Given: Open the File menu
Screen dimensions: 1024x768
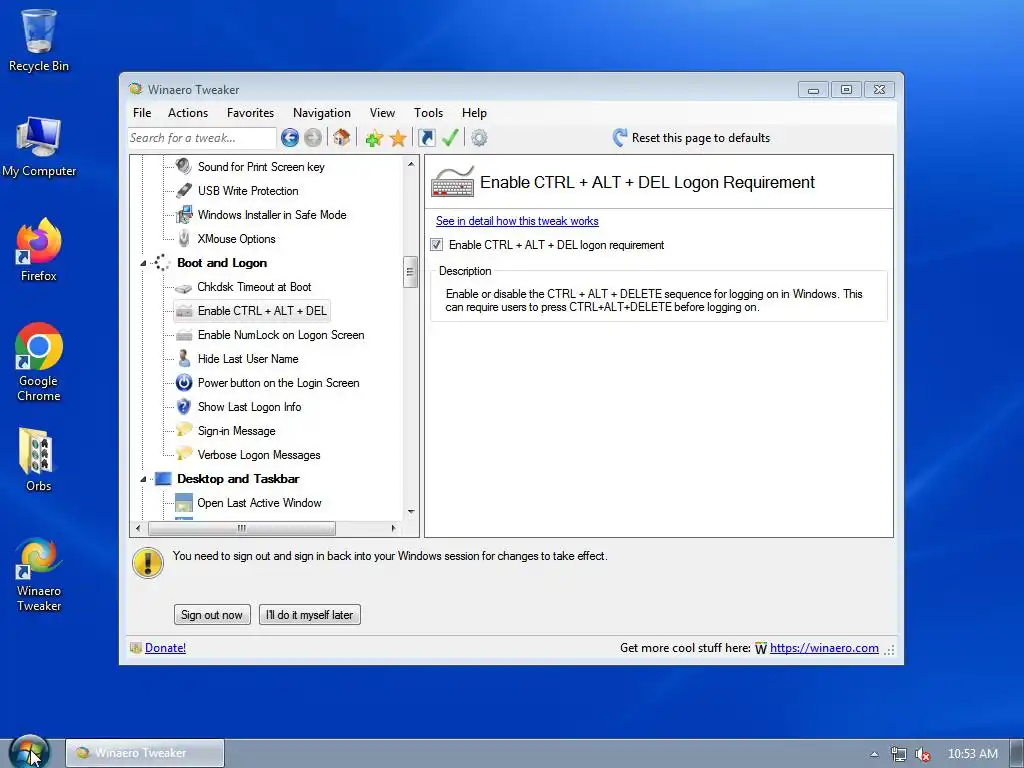Looking at the screenshot, I should tap(142, 113).
